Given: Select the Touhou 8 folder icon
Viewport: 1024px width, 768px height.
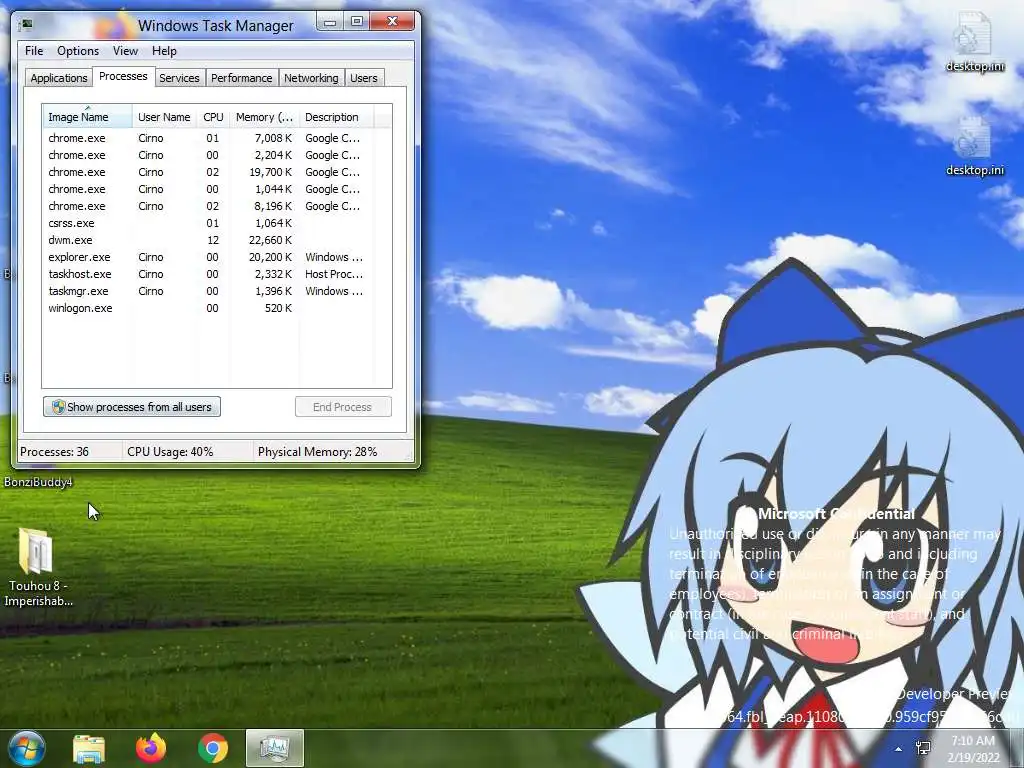Looking at the screenshot, I should pyautogui.click(x=36, y=552).
